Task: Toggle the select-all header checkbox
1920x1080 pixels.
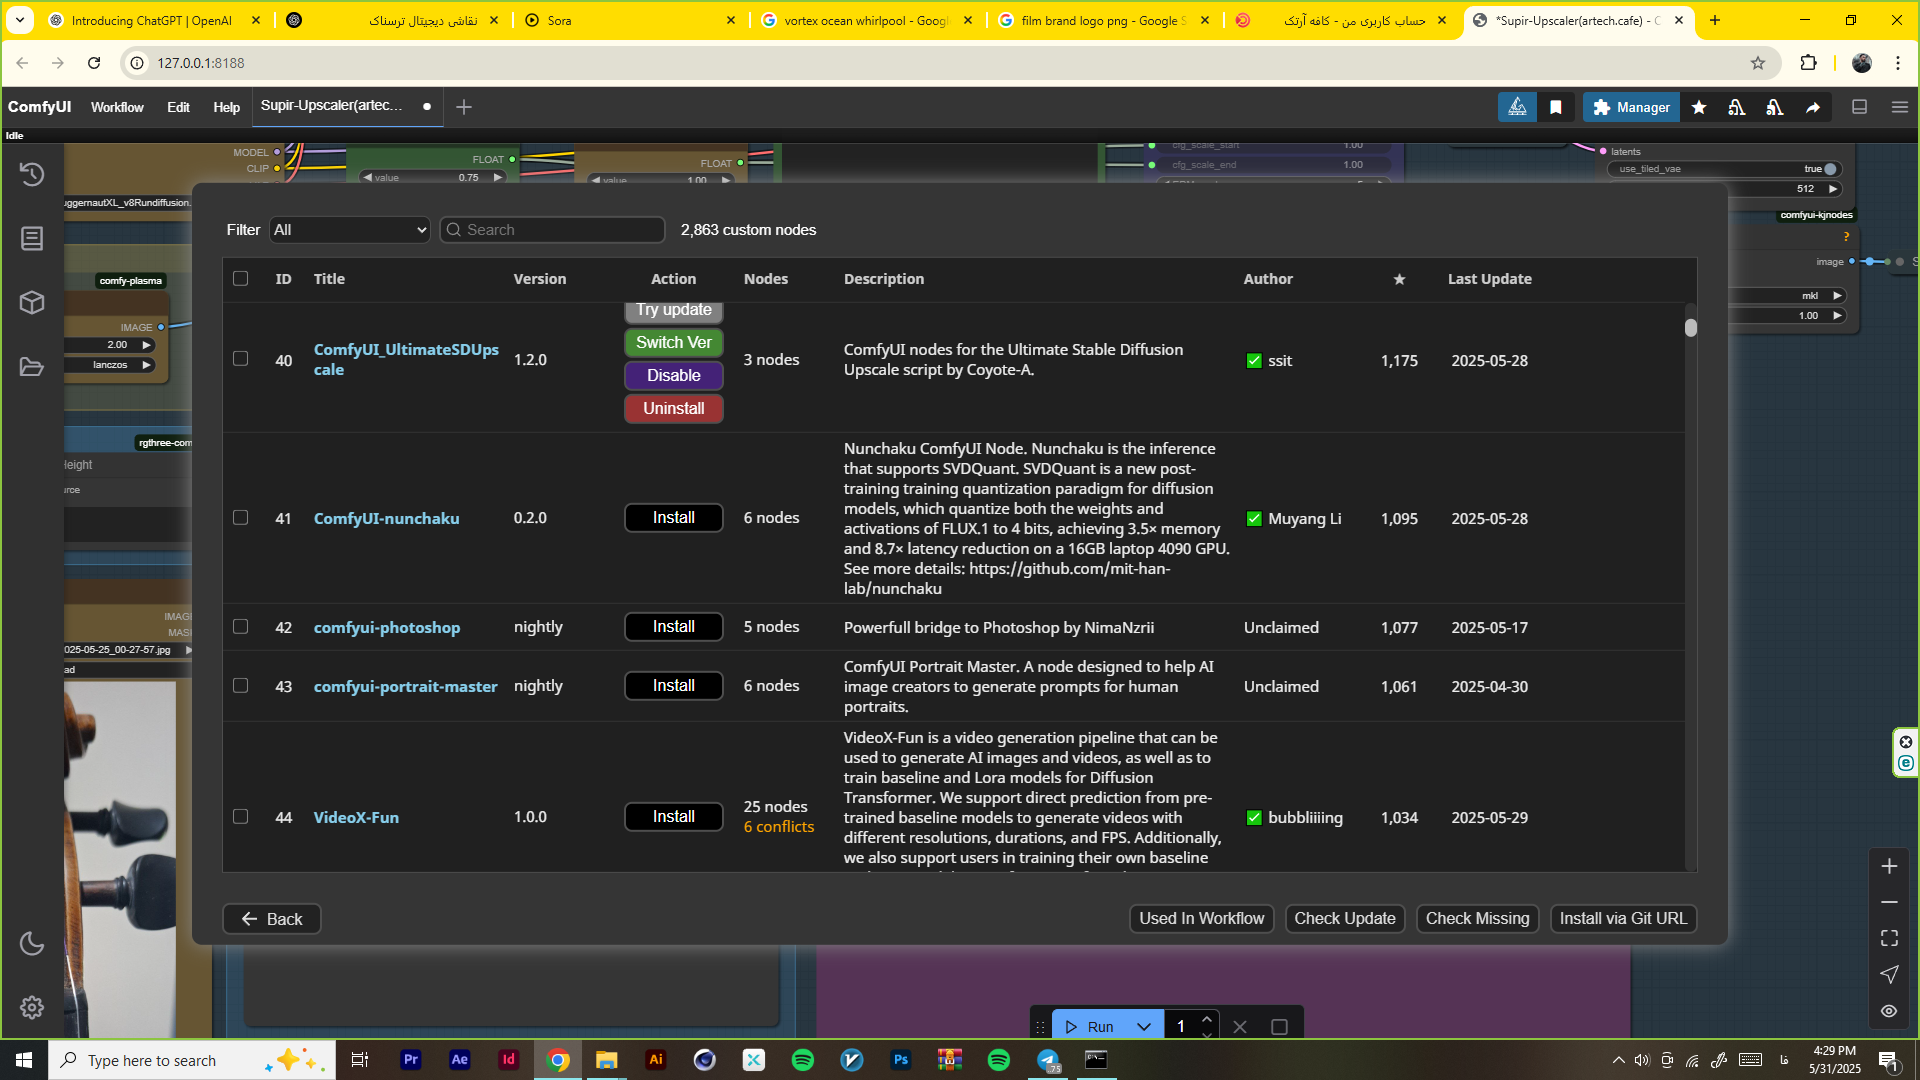Action: (241, 279)
